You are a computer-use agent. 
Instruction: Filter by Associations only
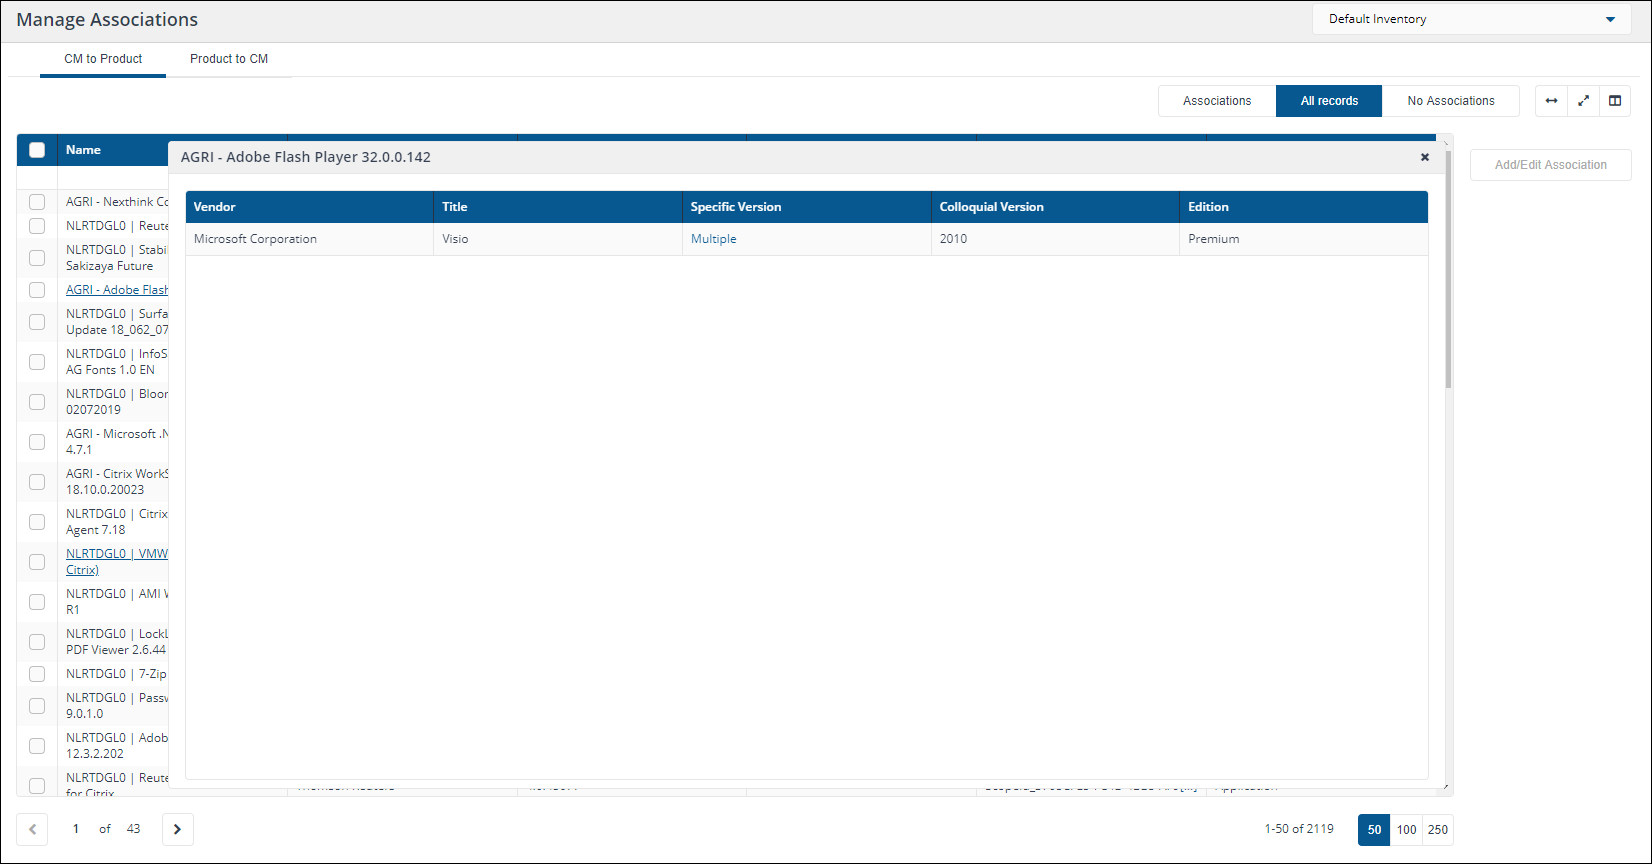(x=1217, y=101)
